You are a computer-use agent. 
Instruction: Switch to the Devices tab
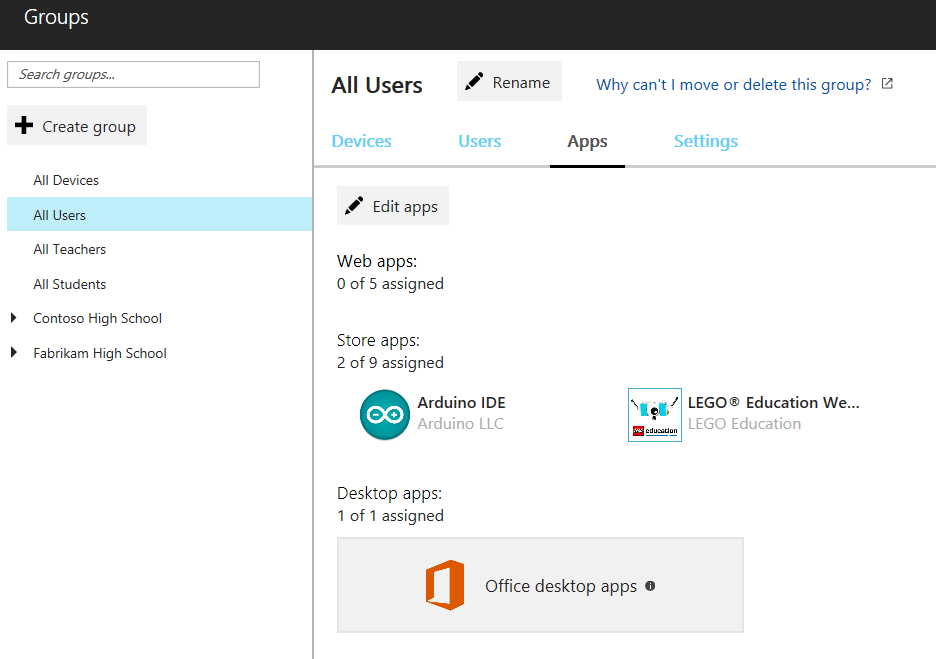[x=361, y=141]
